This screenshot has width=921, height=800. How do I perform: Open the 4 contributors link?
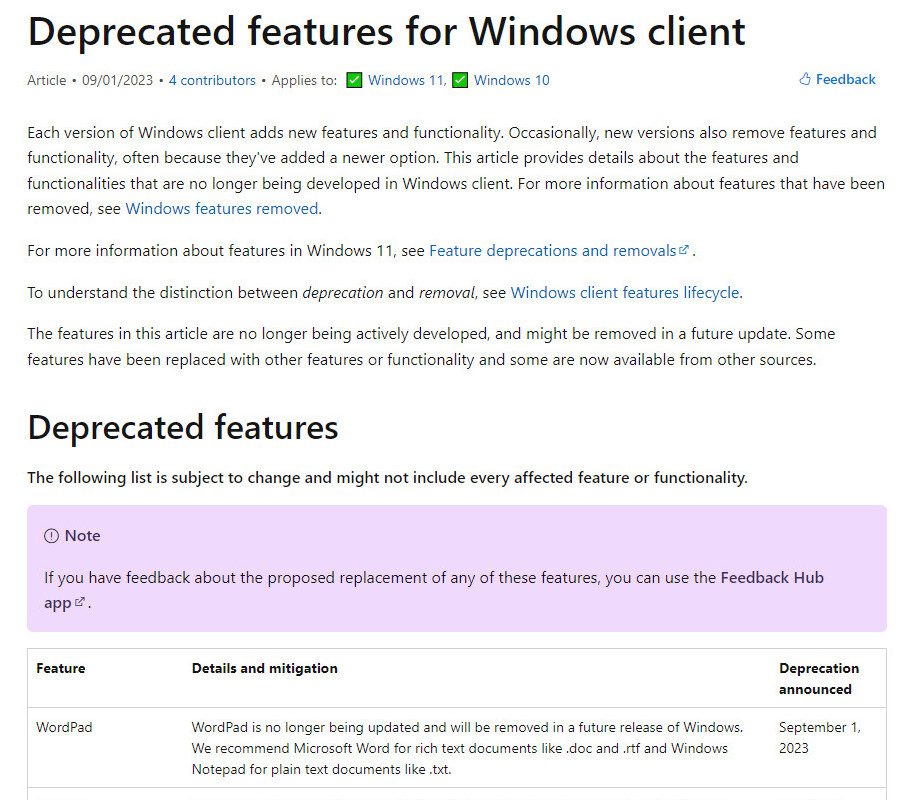pos(212,80)
